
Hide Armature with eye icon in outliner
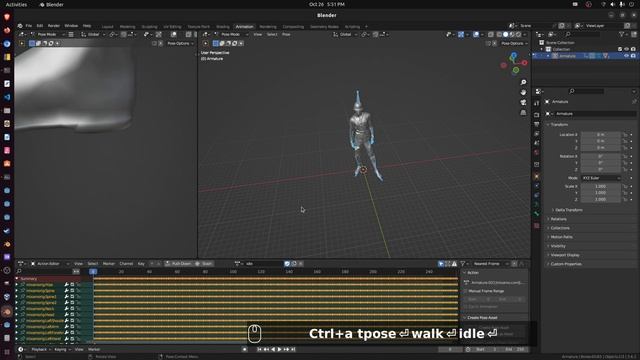(627, 56)
